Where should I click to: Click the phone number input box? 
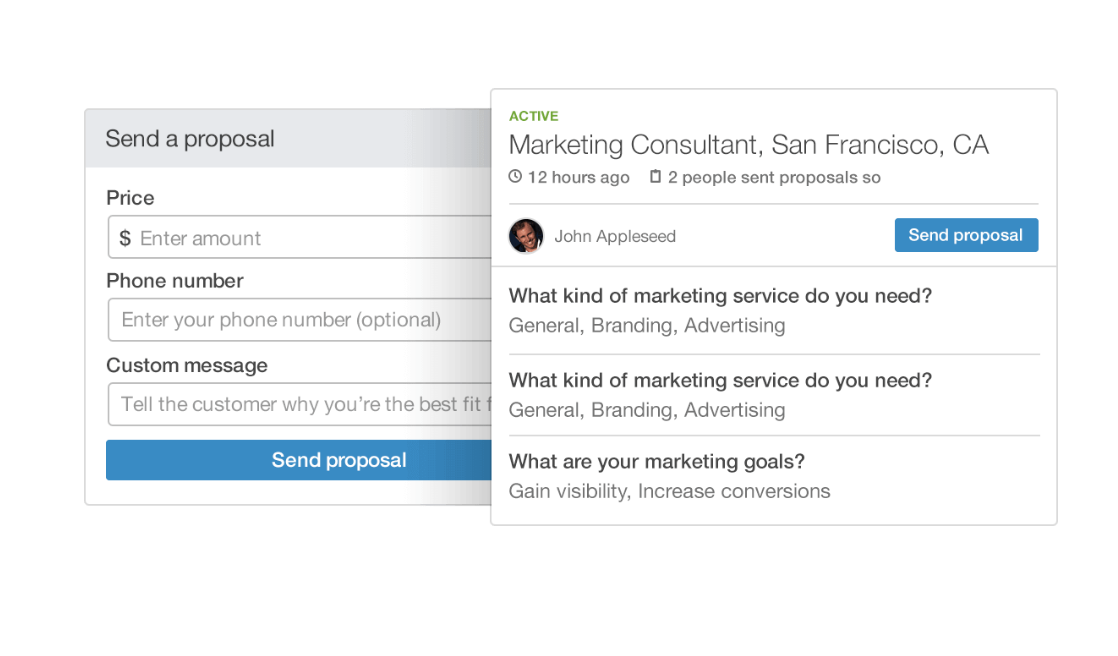[300, 320]
